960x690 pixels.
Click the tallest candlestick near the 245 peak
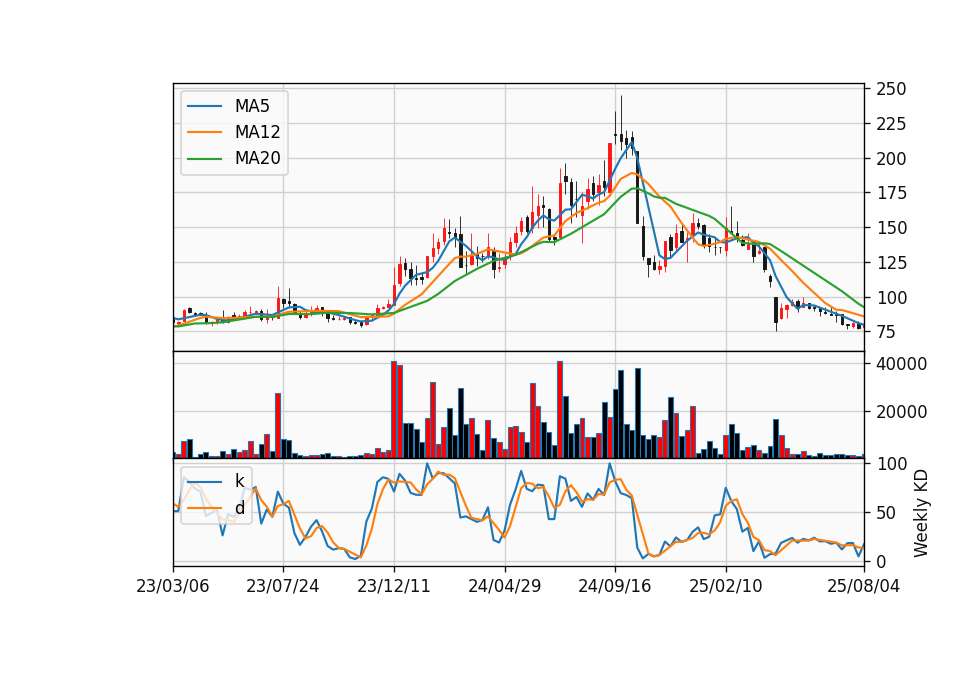point(621,121)
